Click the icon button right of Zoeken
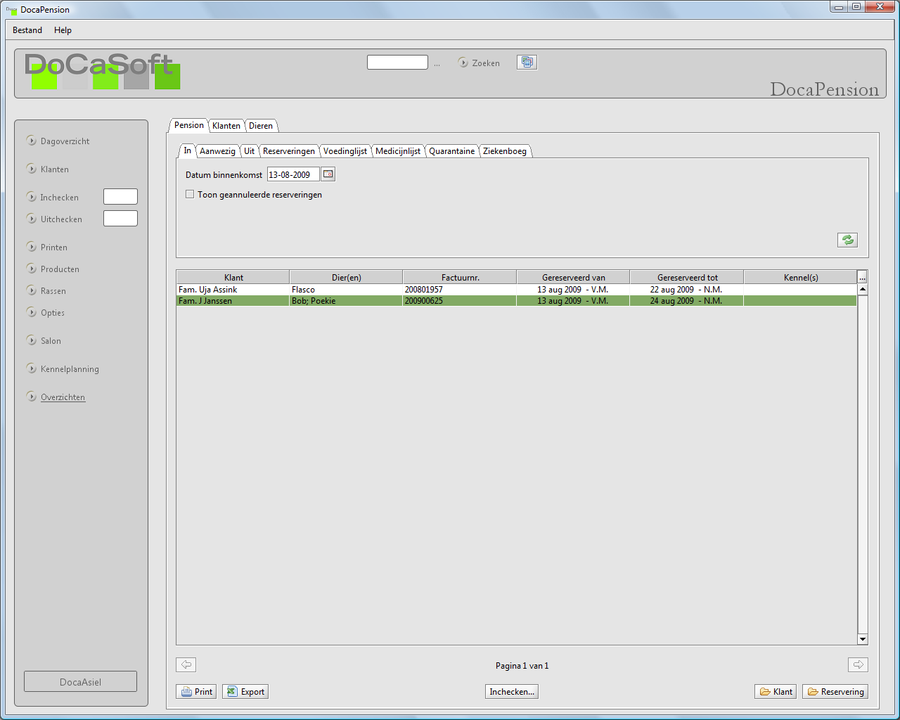The width and height of the screenshot is (900, 720). tap(526, 62)
